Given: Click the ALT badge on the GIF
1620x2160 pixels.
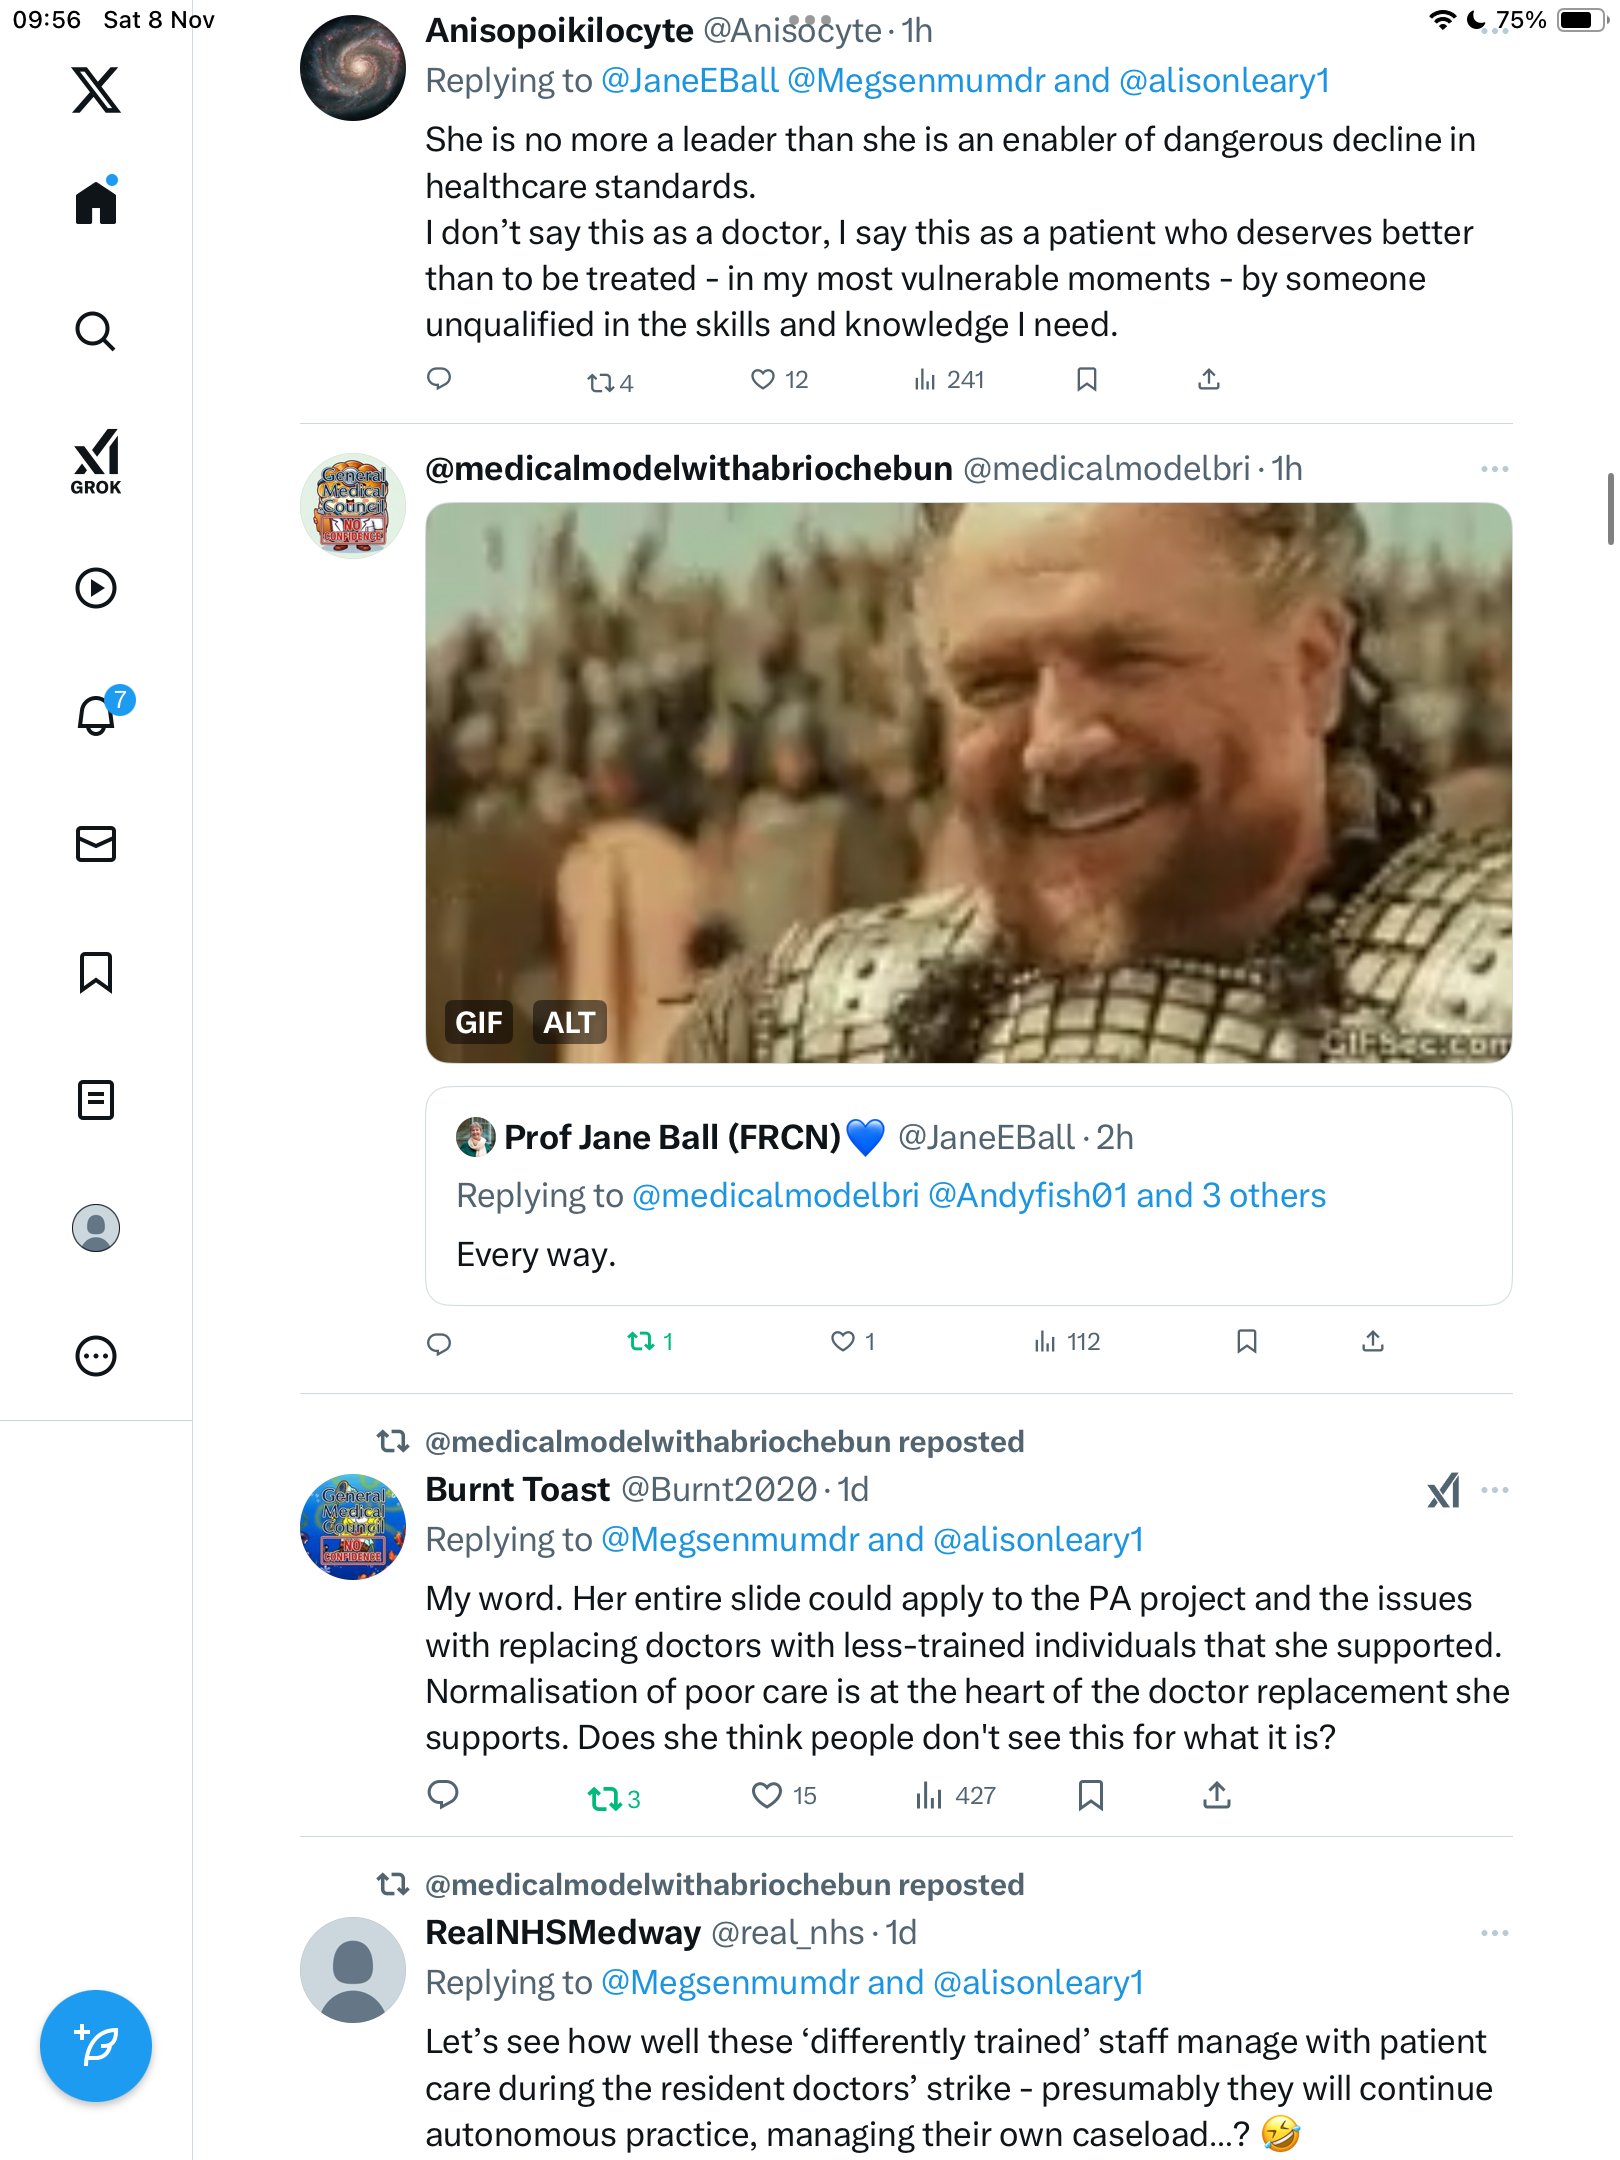Looking at the screenshot, I should [x=569, y=1022].
